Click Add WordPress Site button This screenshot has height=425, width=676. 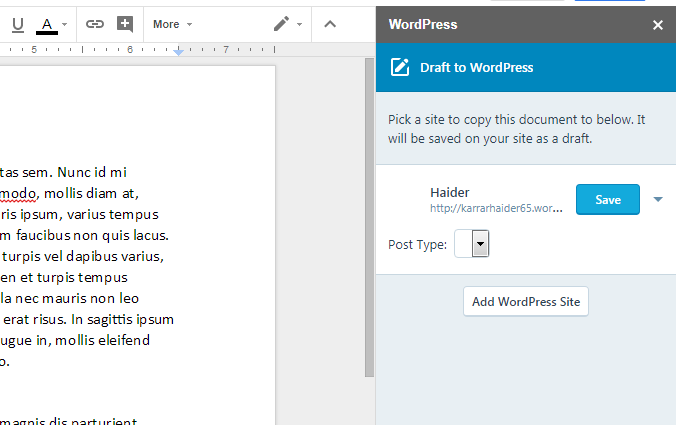526,302
